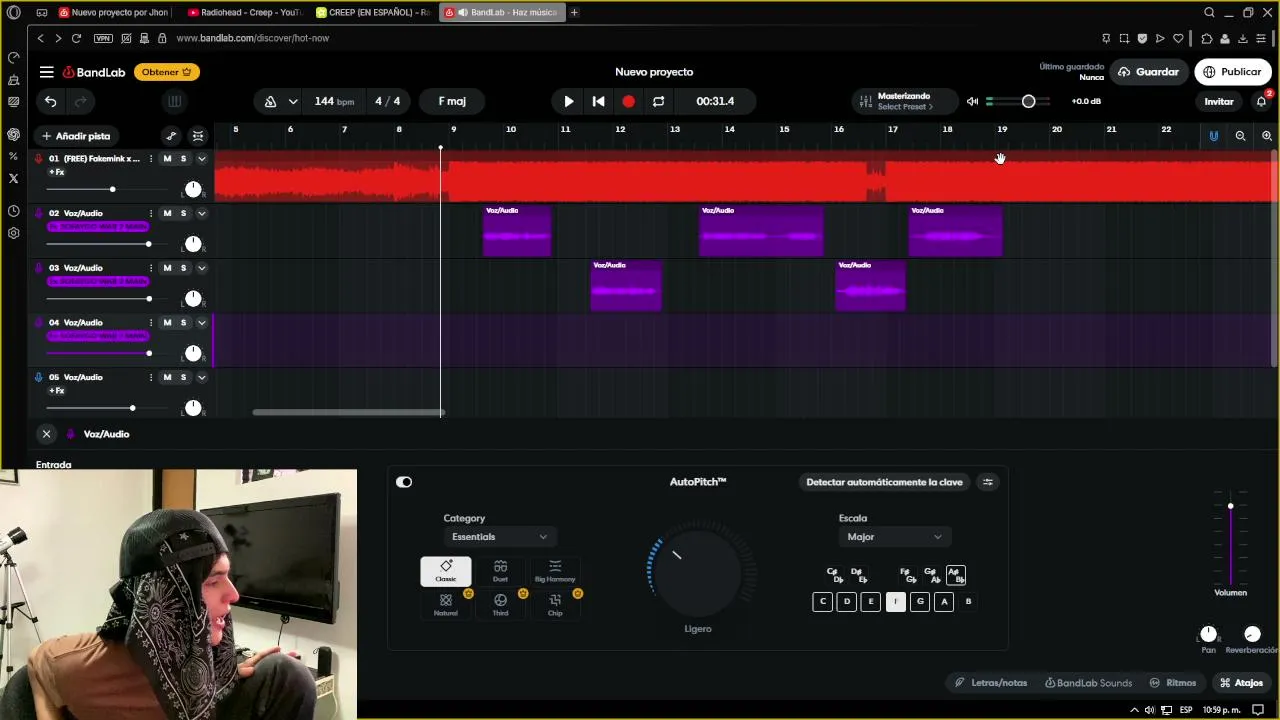1280x720 pixels.
Task: Arm track 05 microphone icon
Action: click(x=38, y=377)
